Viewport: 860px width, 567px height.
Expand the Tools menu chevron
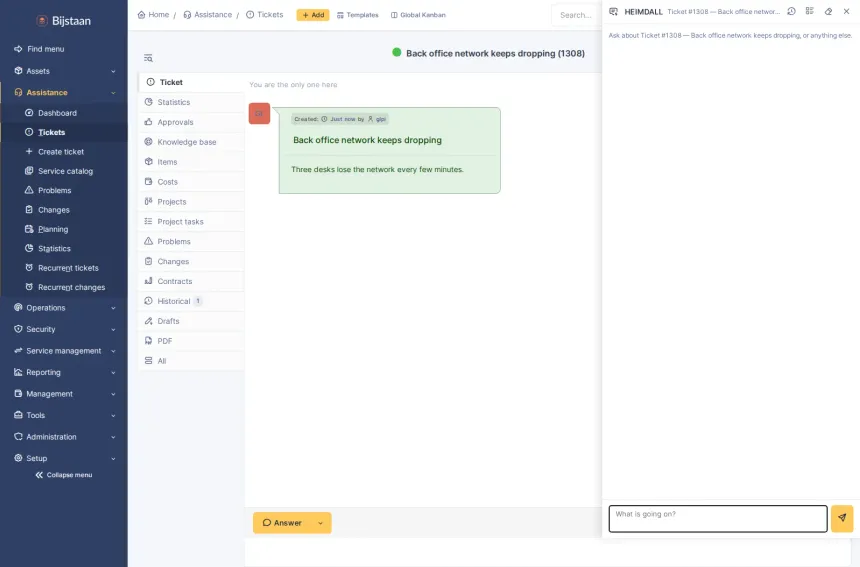[113, 416]
